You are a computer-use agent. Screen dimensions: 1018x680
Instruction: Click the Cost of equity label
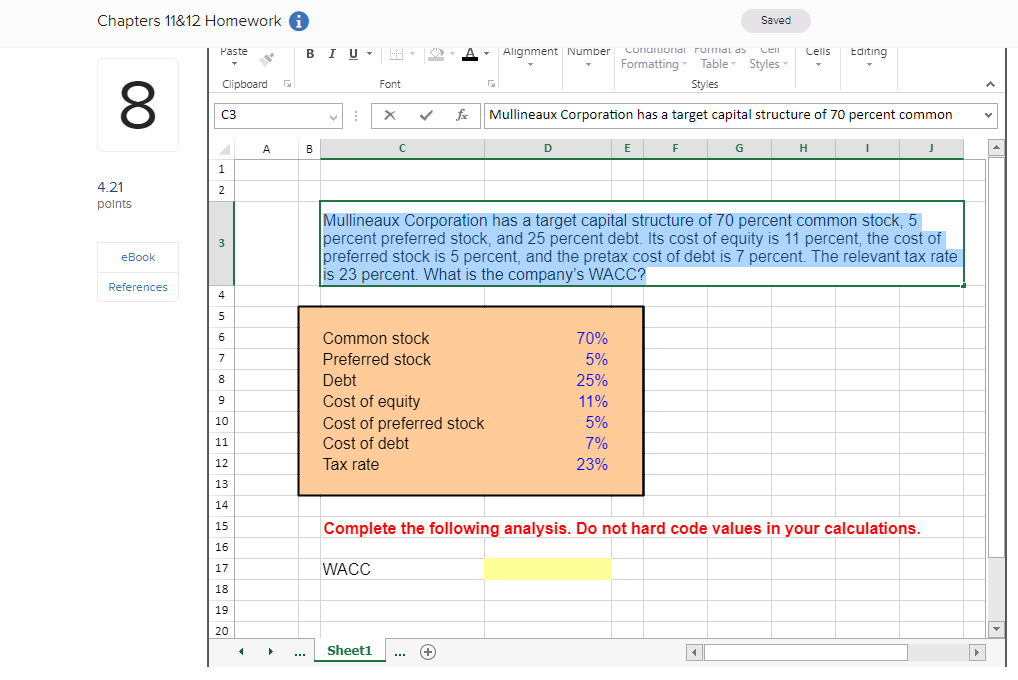[371, 401]
